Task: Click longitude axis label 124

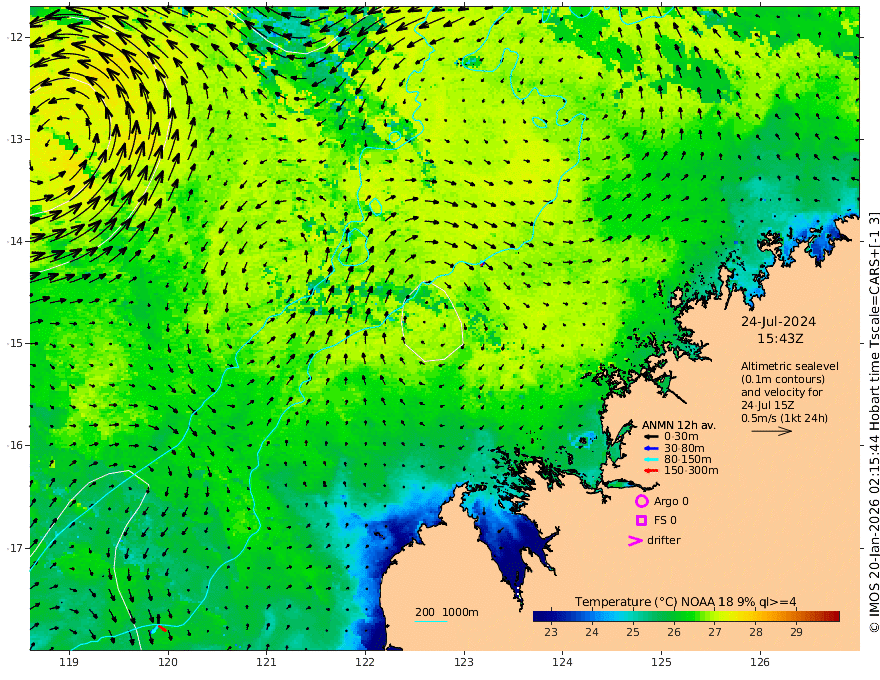Action: pos(562,662)
